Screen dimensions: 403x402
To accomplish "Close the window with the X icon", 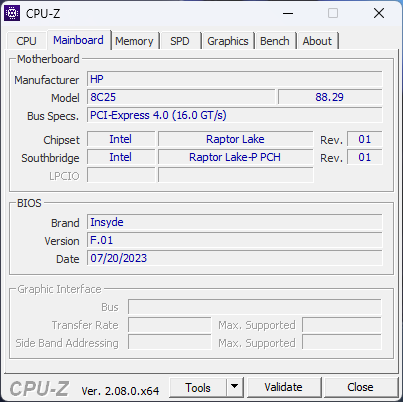I will point(379,14).
